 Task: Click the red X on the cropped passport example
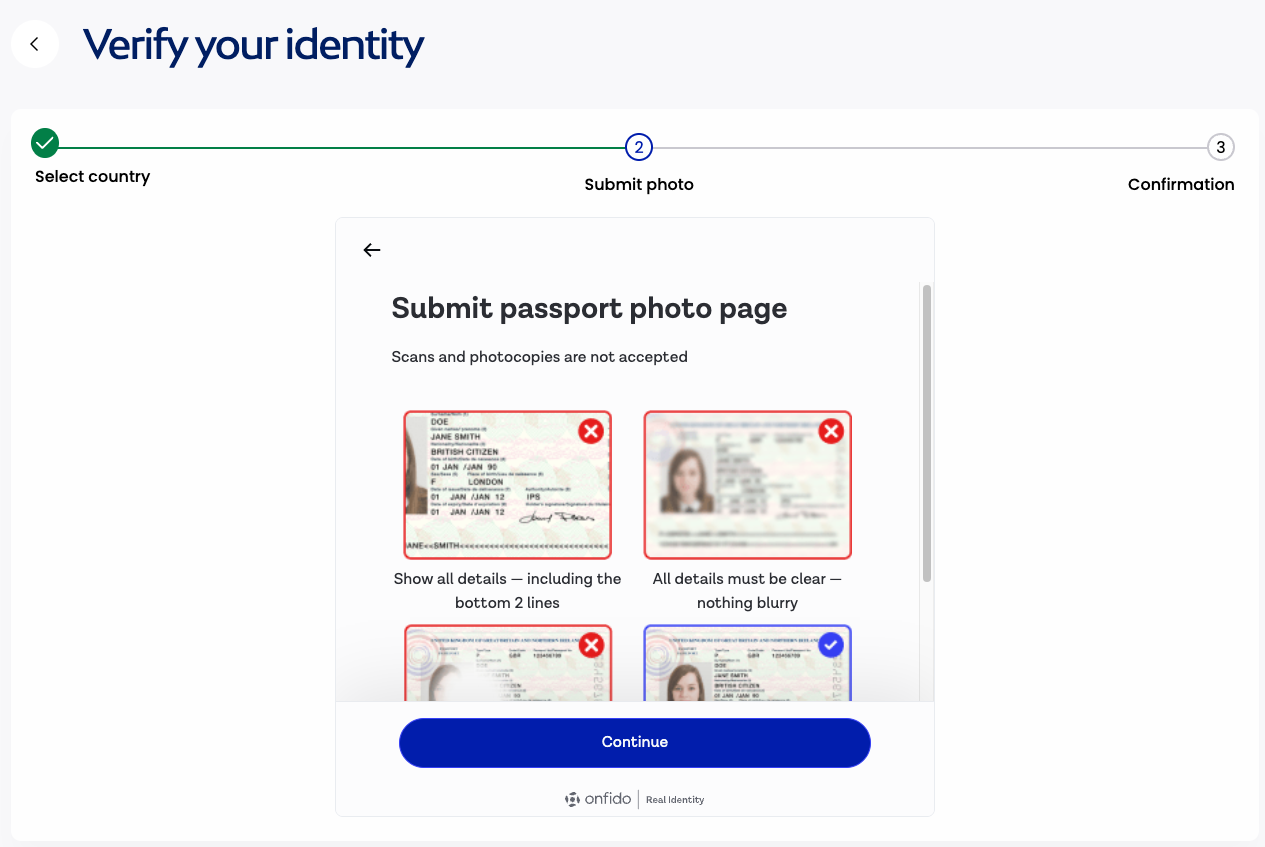point(589,430)
